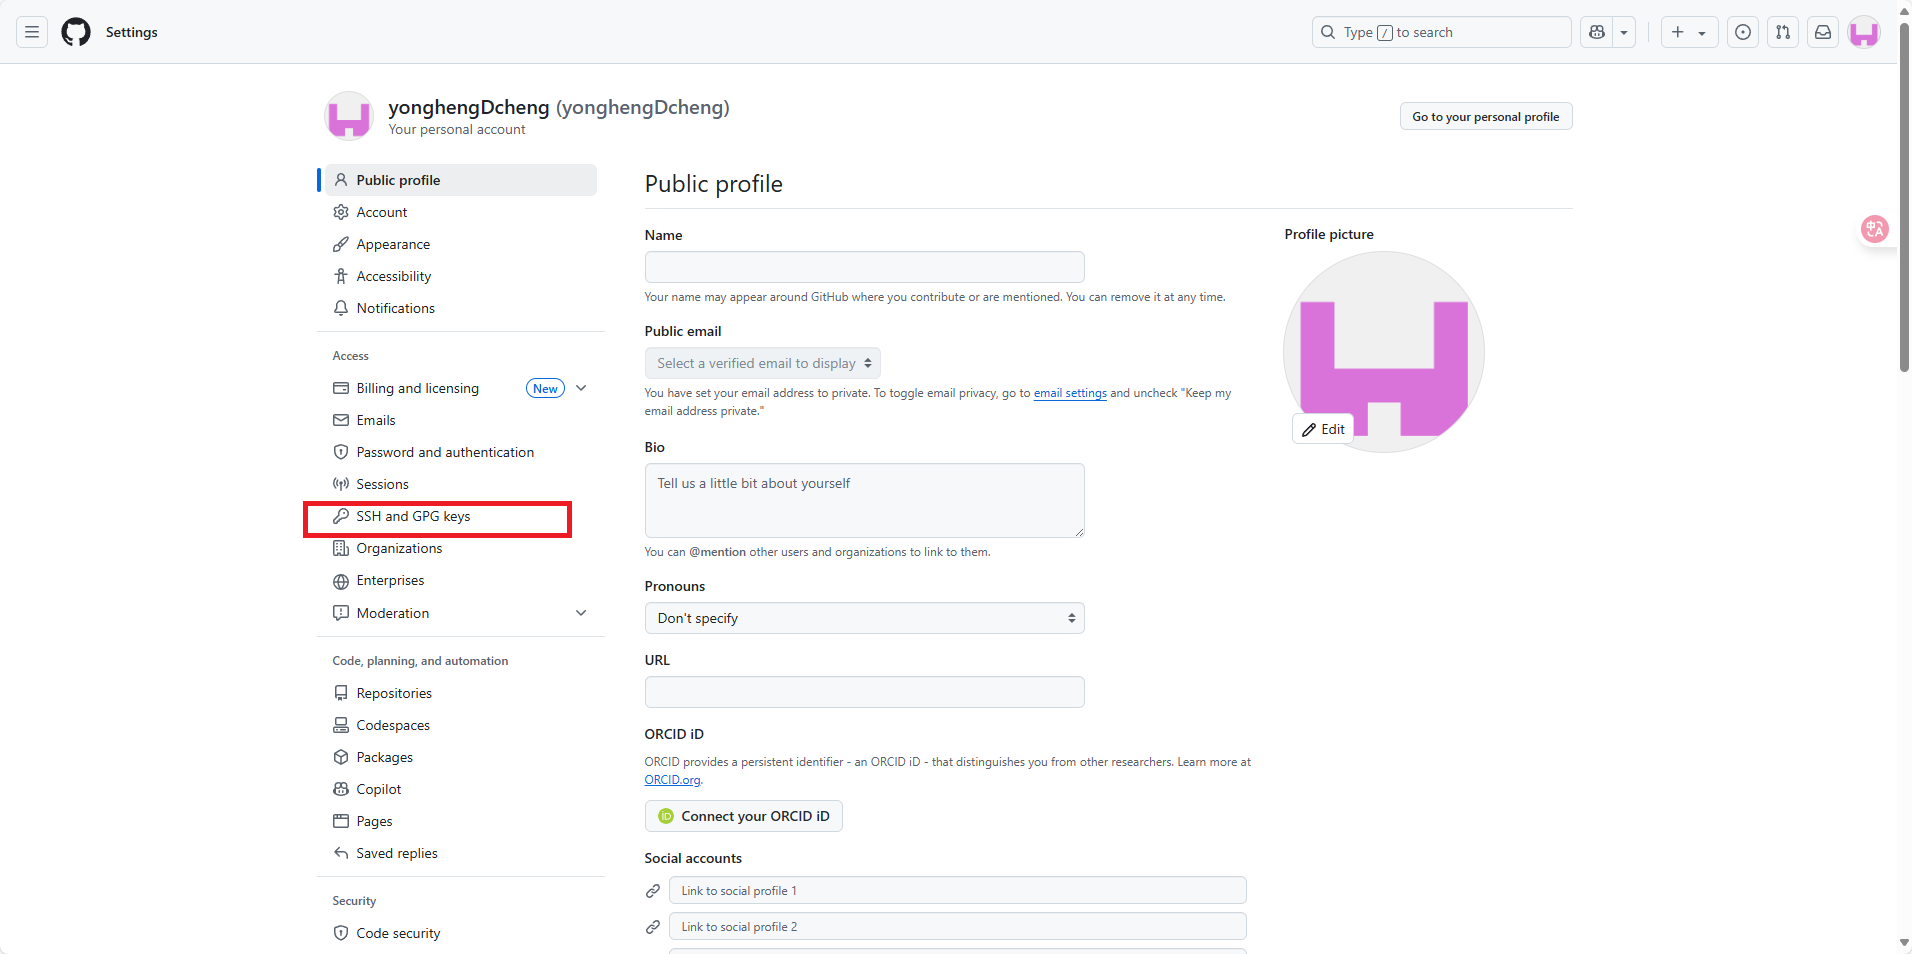Click Go to your personal profile button
This screenshot has width=1912, height=954.
click(1485, 117)
